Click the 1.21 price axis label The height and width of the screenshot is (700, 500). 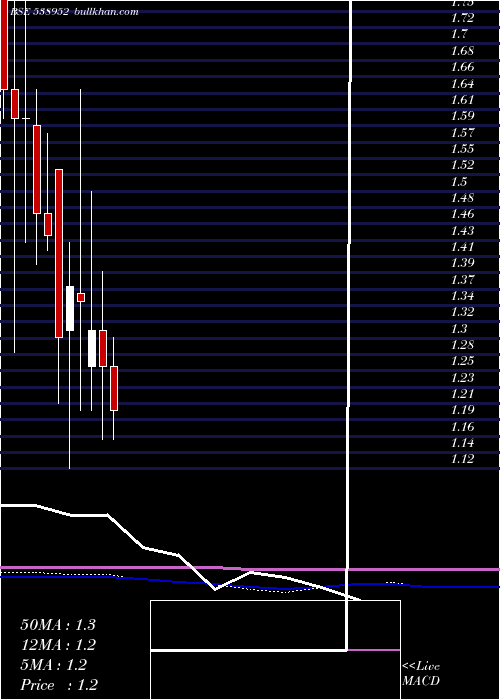tap(462, 394)
